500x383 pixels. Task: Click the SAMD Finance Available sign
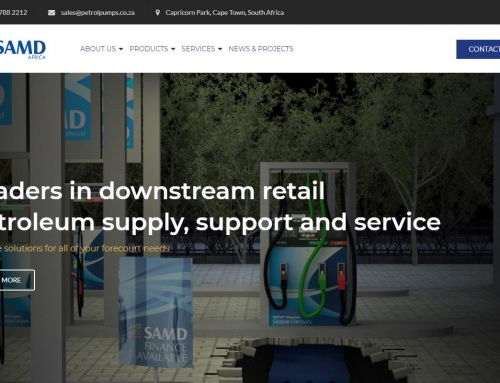pyautogui.click(x=156, y=312)
